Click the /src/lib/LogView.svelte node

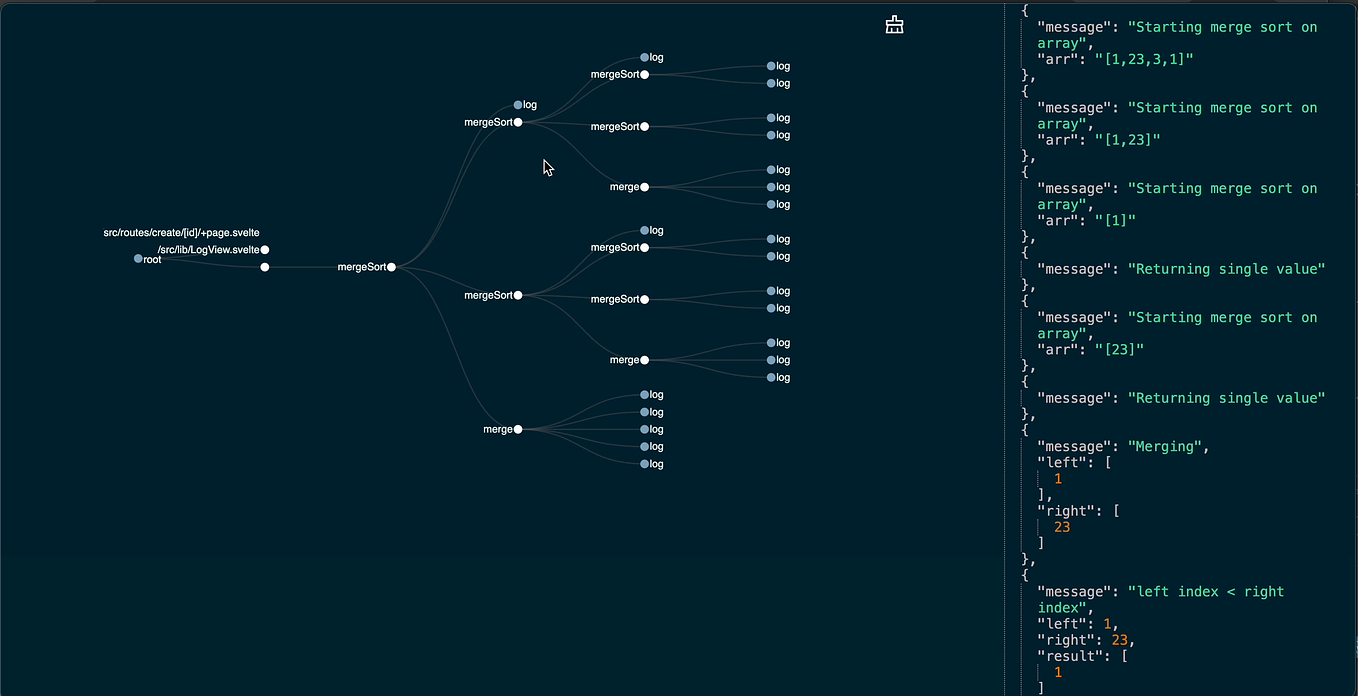tap(263, 249)
